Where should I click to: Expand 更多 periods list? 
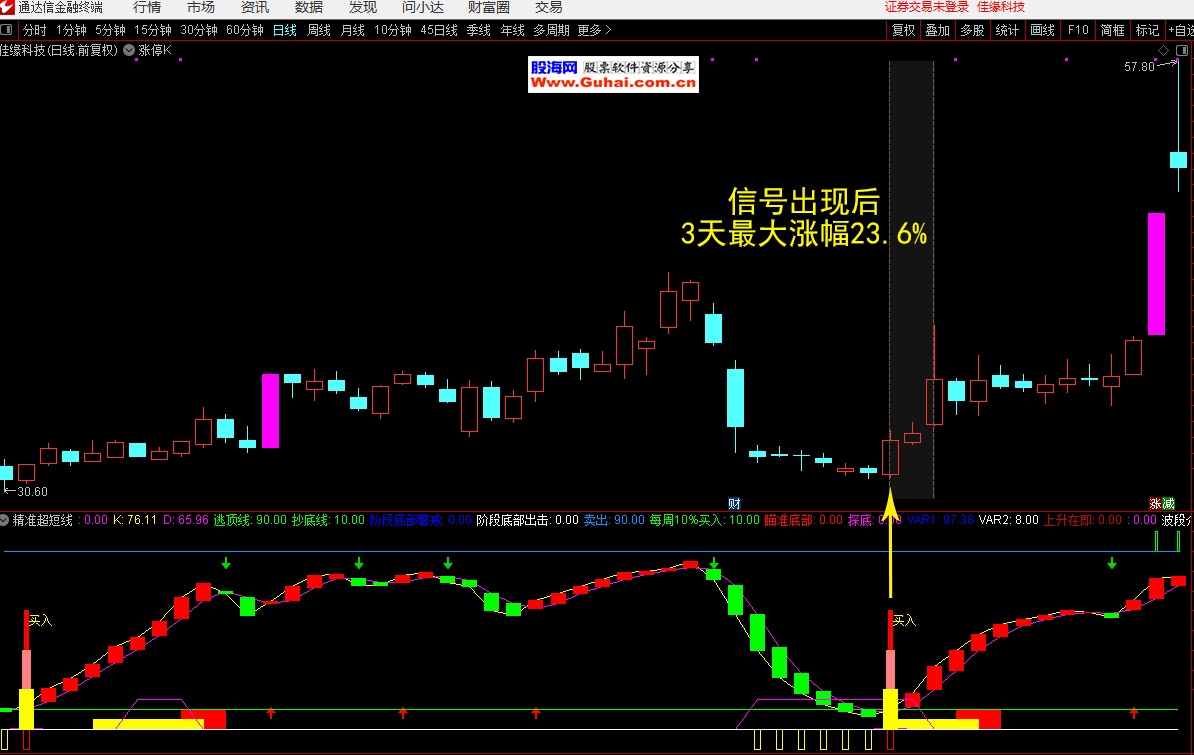595,30
